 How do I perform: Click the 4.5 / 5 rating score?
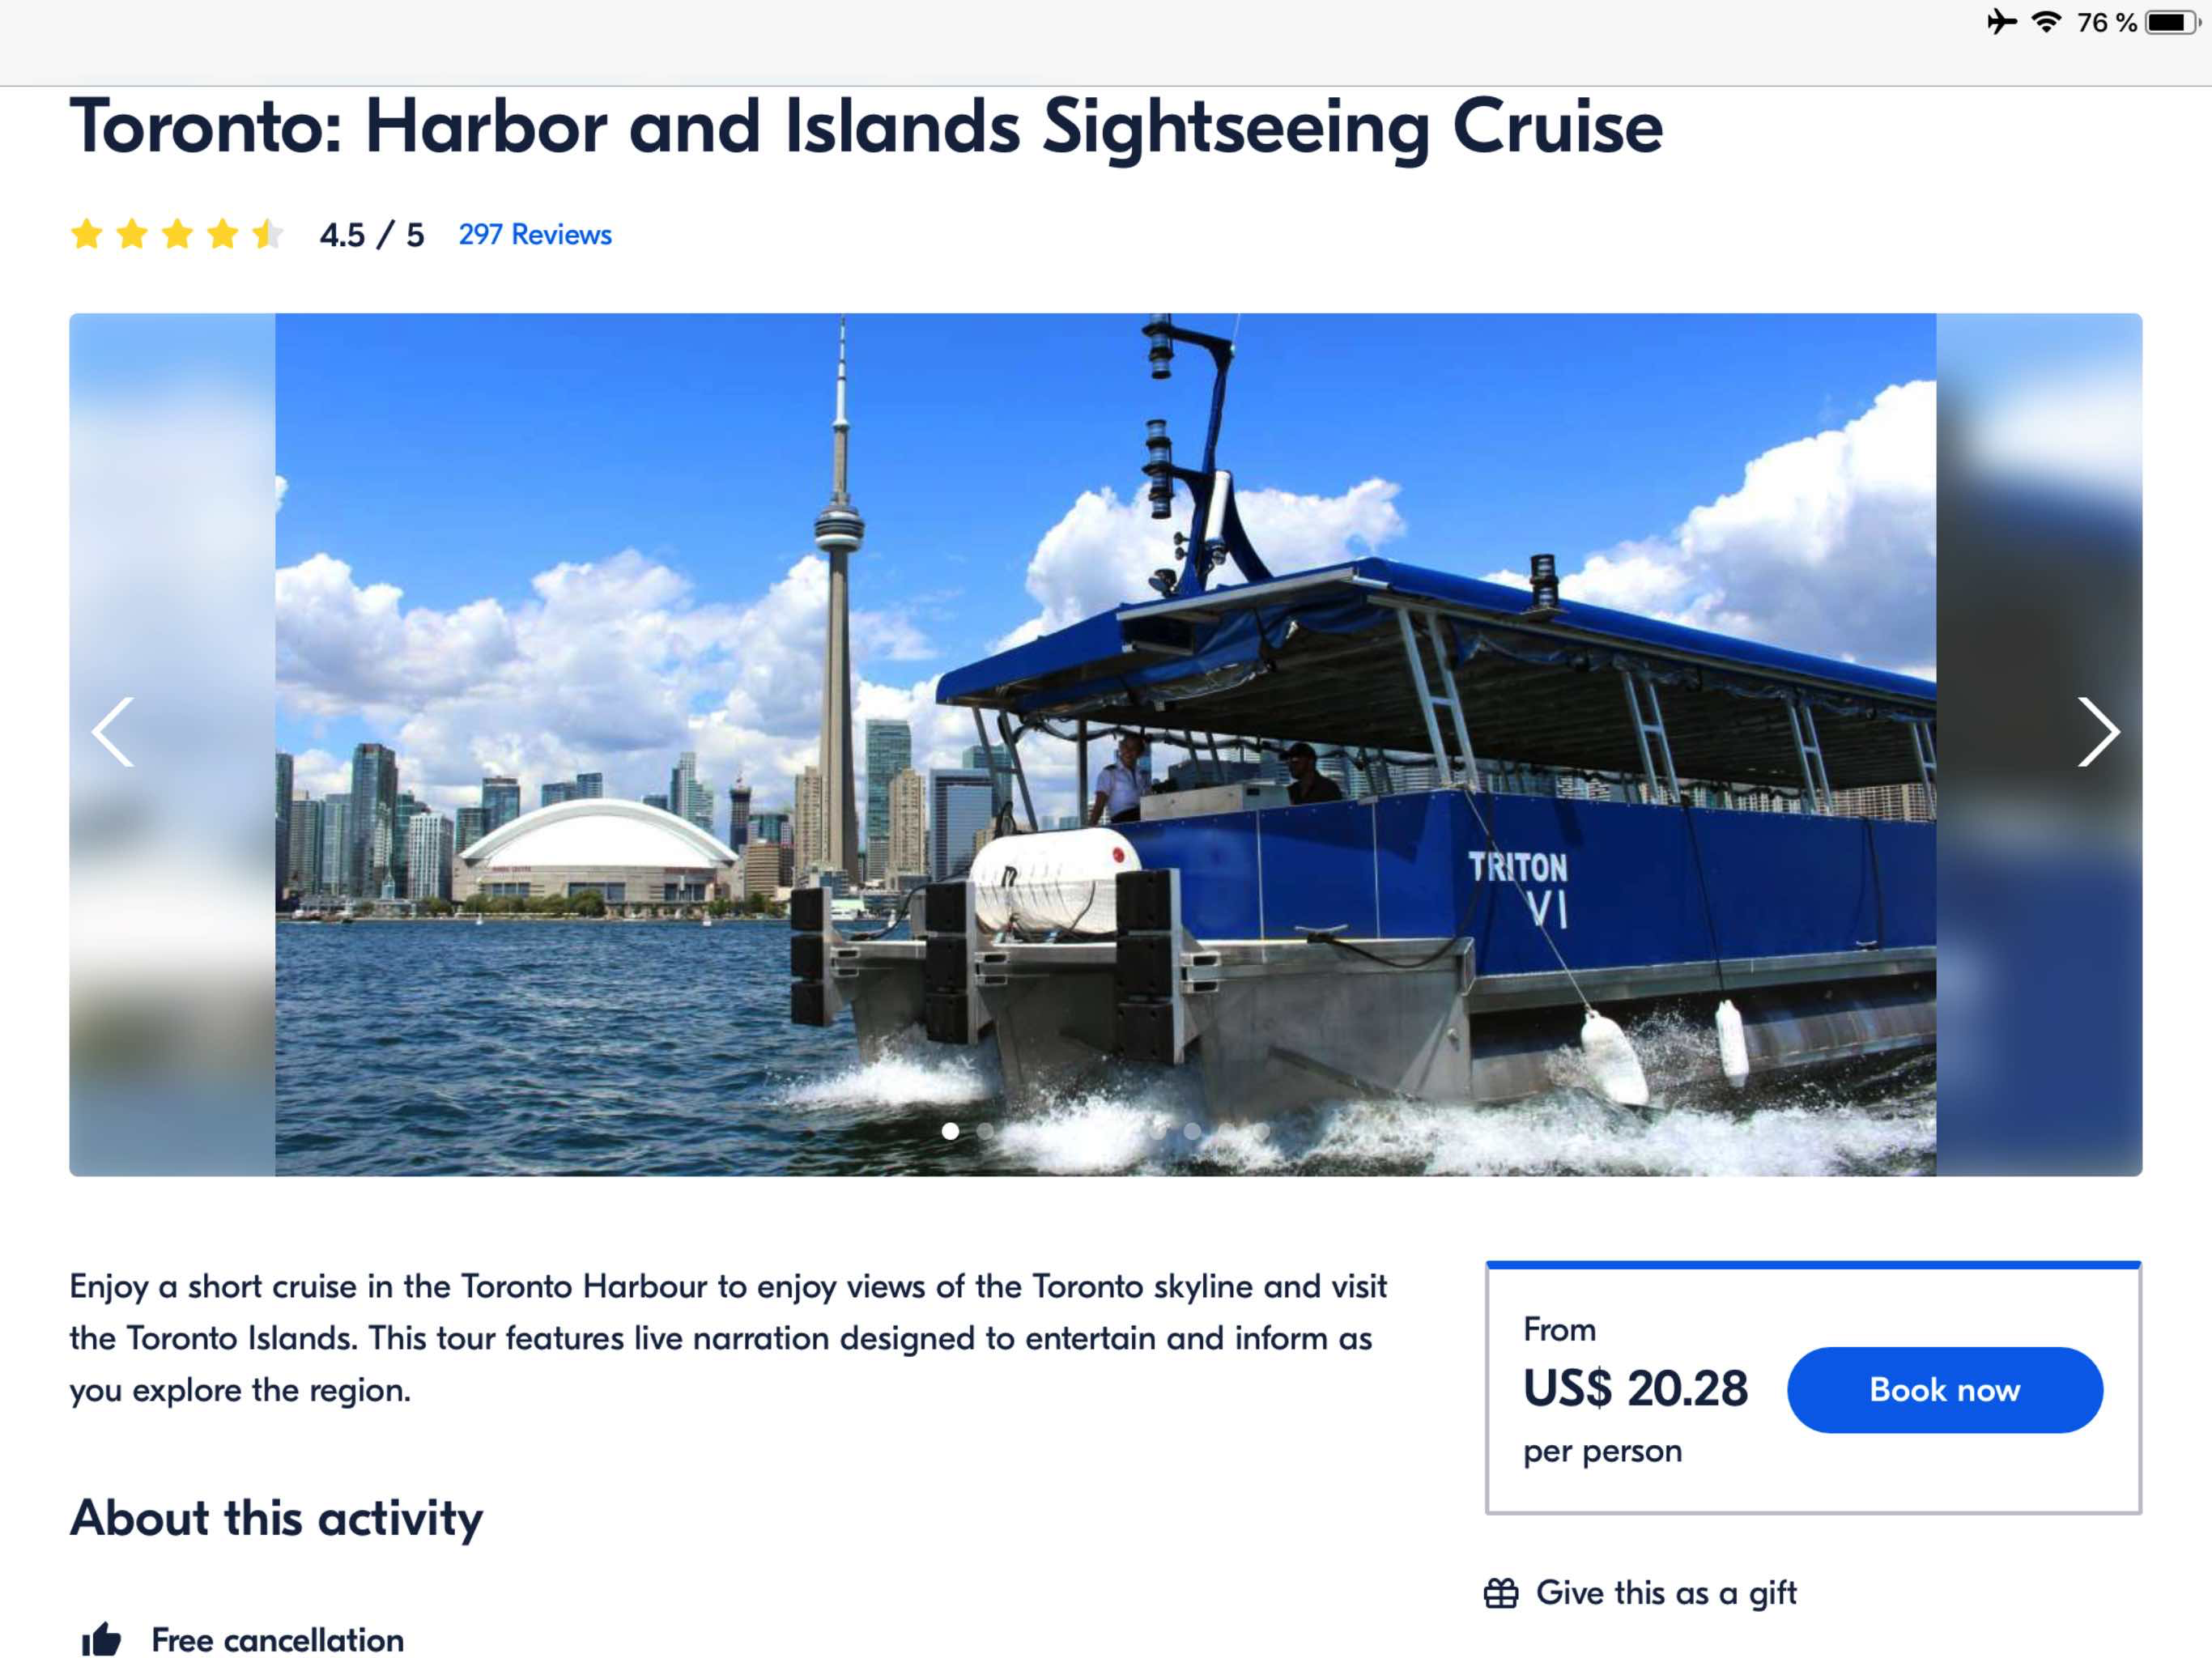click(372, 235)
